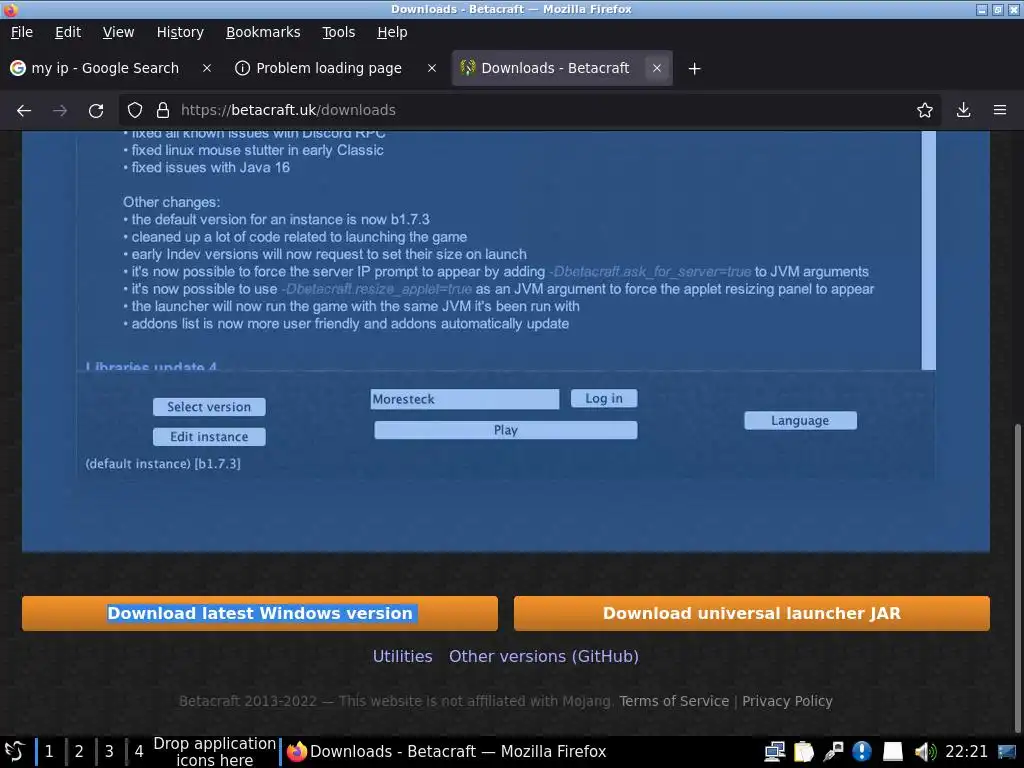Click Download latest Windows version button
1024x768 pixels.
[260, 613]
